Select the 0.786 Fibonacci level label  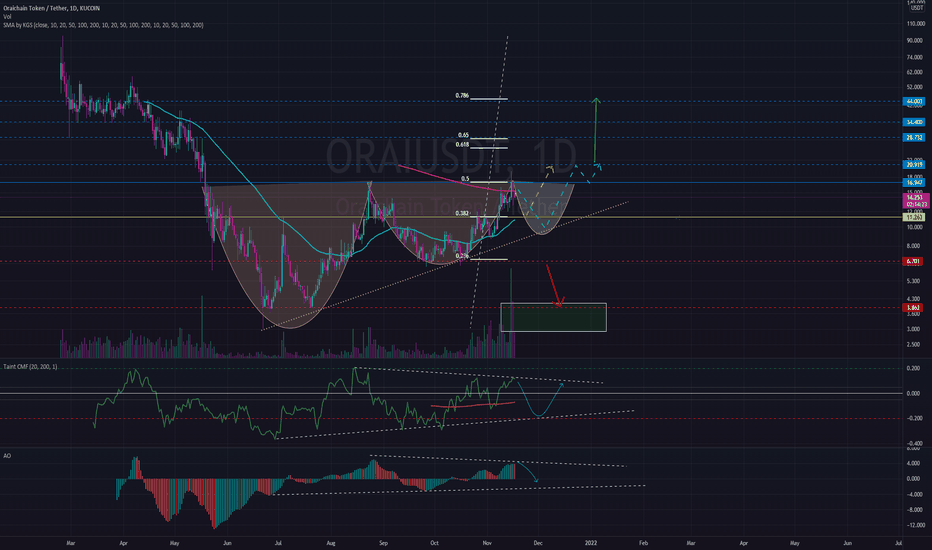(462, 95)
